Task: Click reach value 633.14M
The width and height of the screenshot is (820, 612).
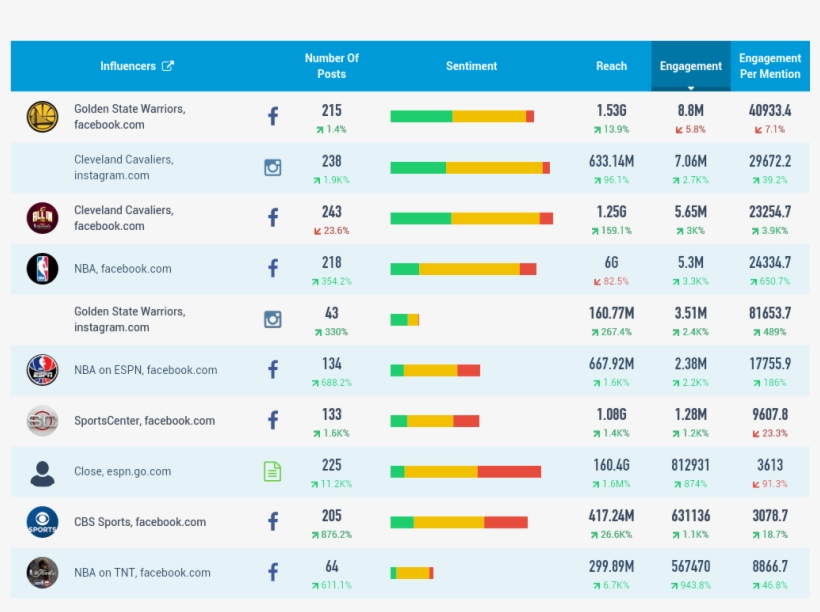Action: coord(611,161)
